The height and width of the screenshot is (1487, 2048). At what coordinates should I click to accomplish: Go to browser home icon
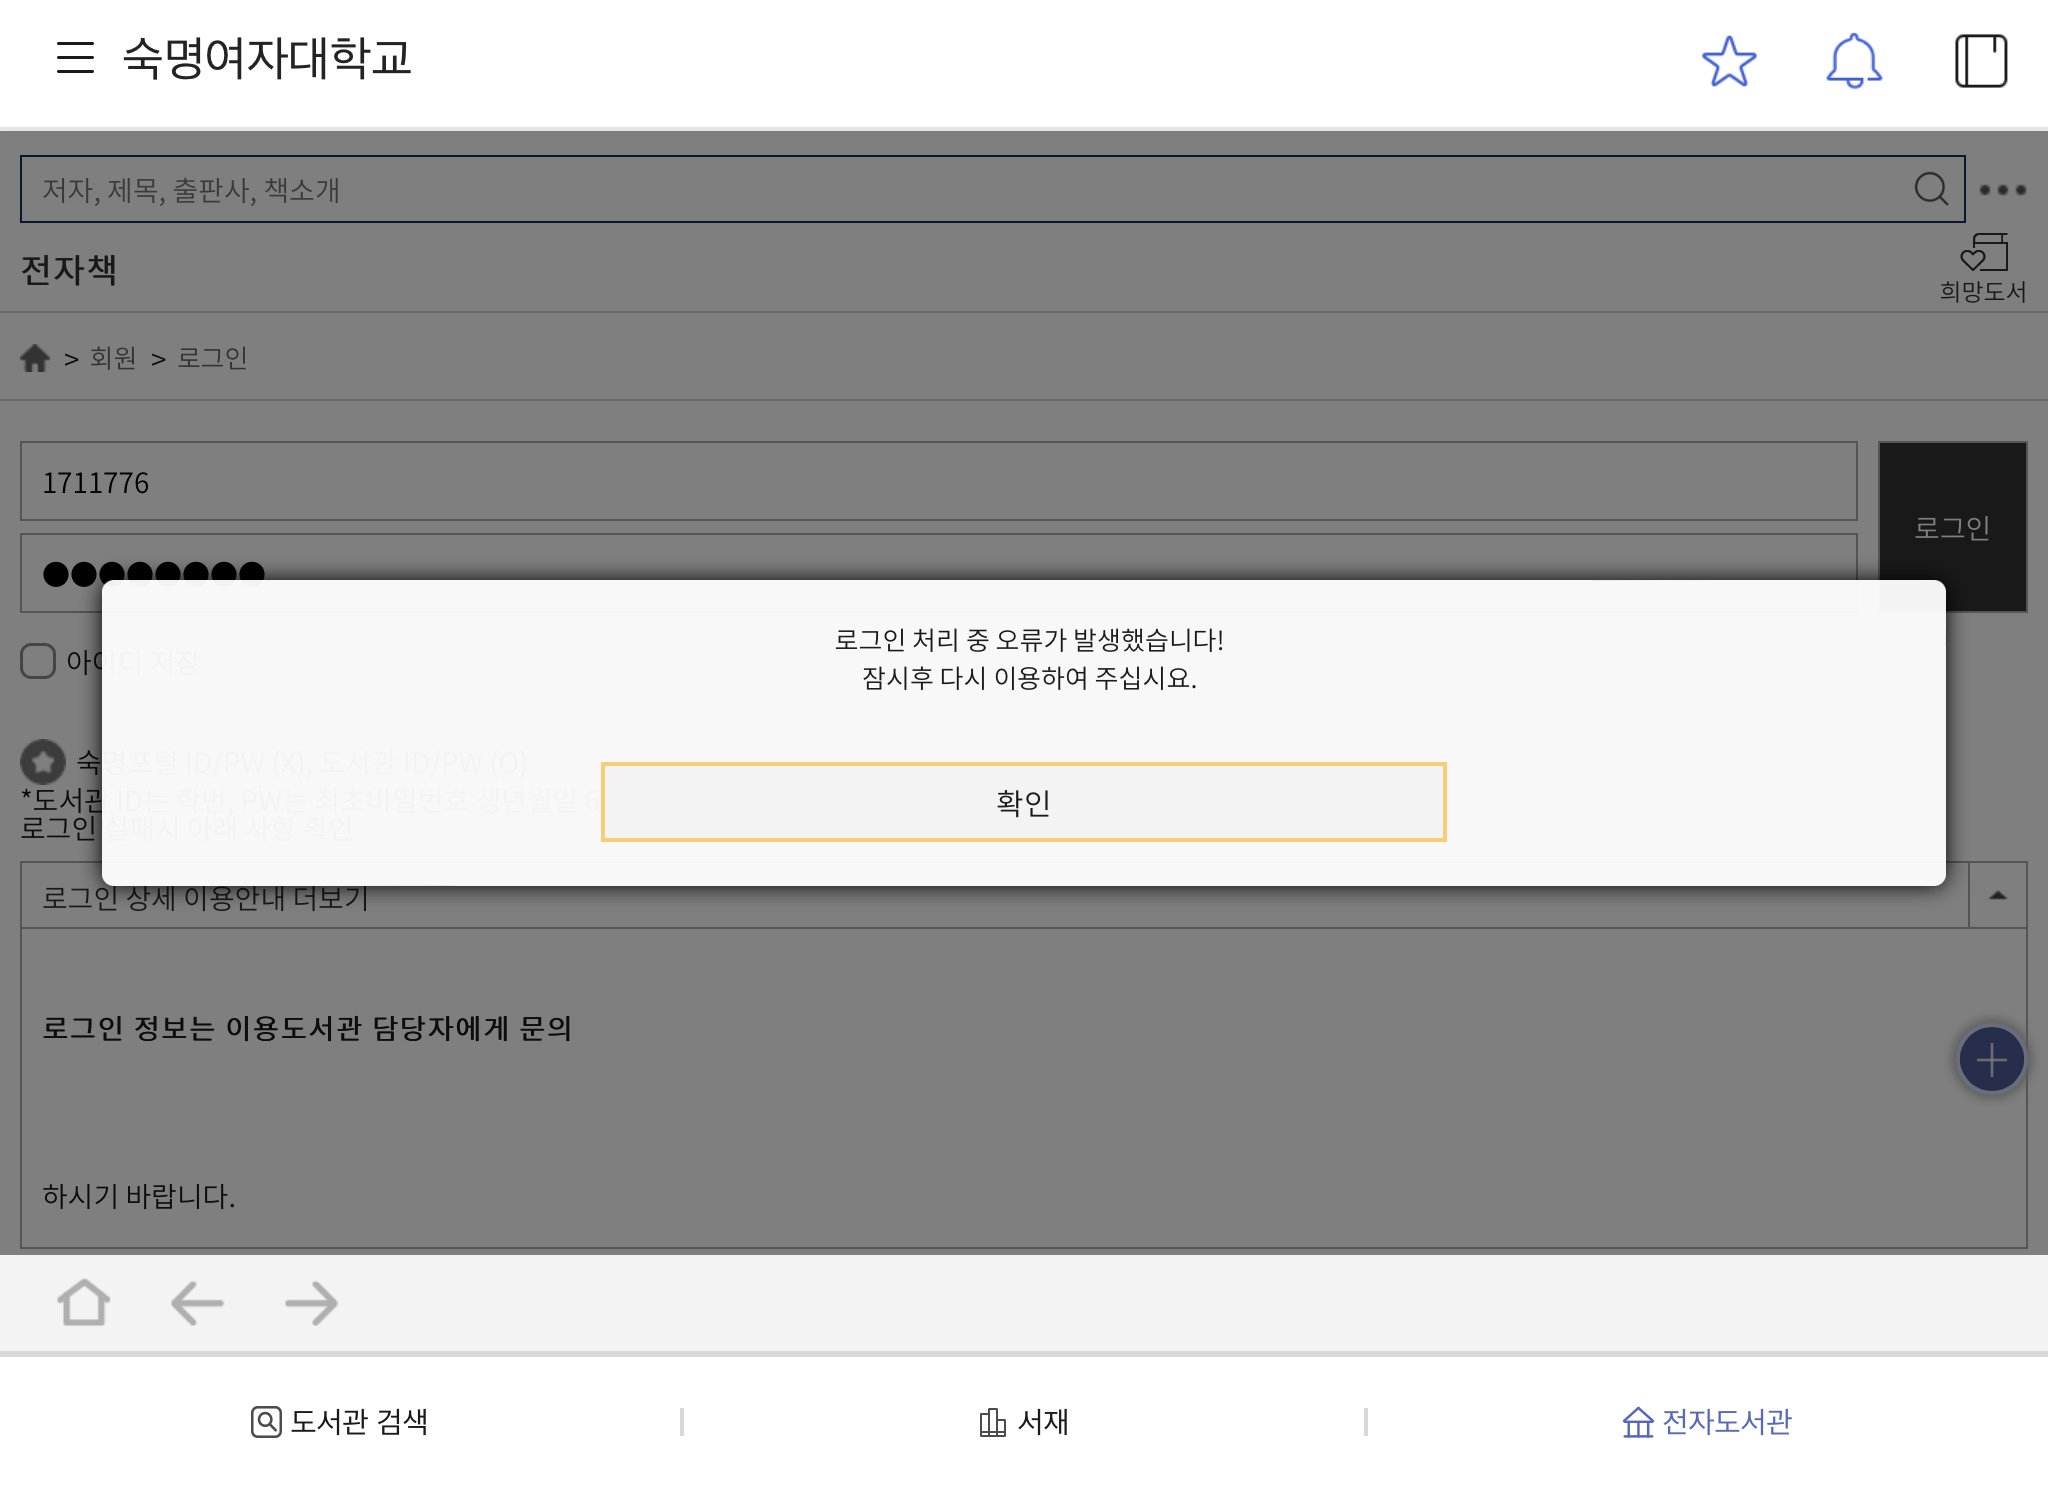83,1303
